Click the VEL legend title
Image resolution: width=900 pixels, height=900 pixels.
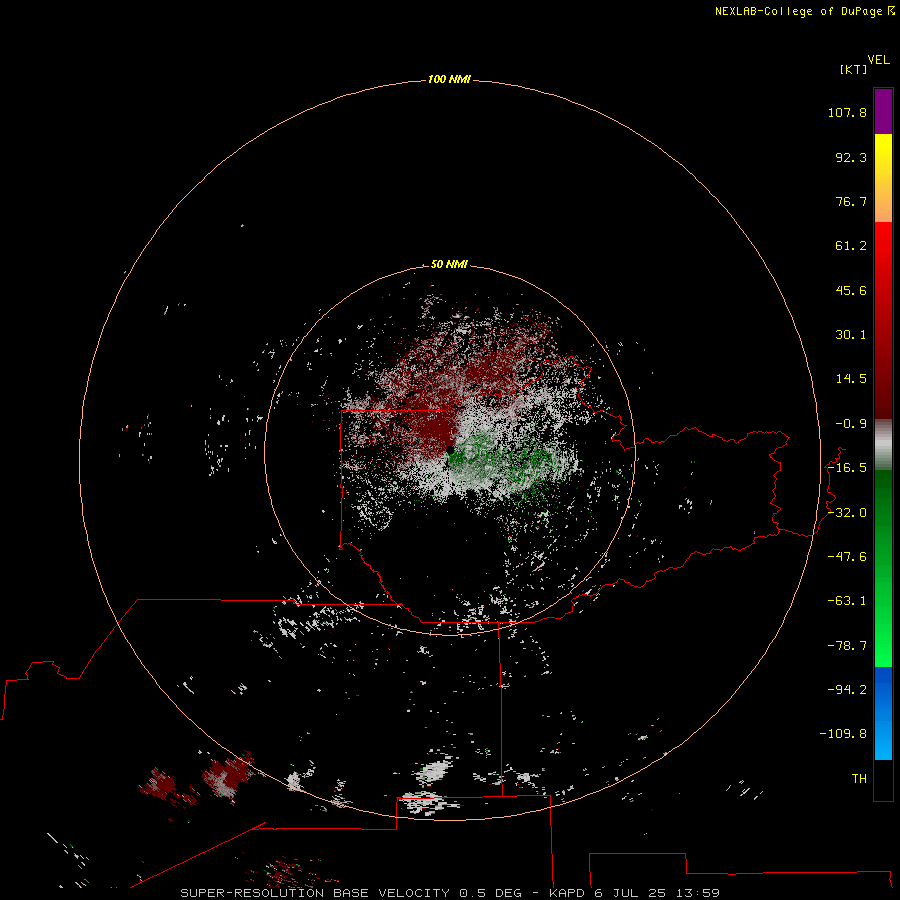[x=879, y=60]
